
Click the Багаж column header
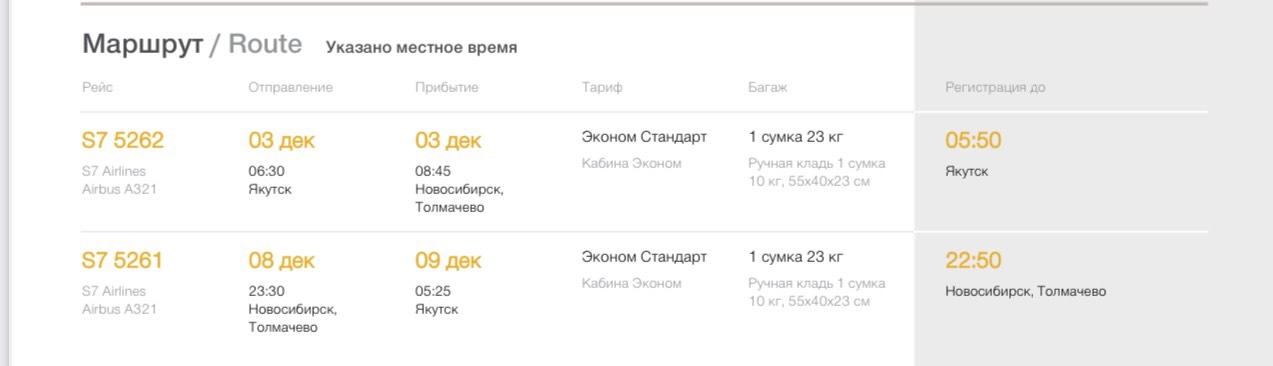coord(768,87)
